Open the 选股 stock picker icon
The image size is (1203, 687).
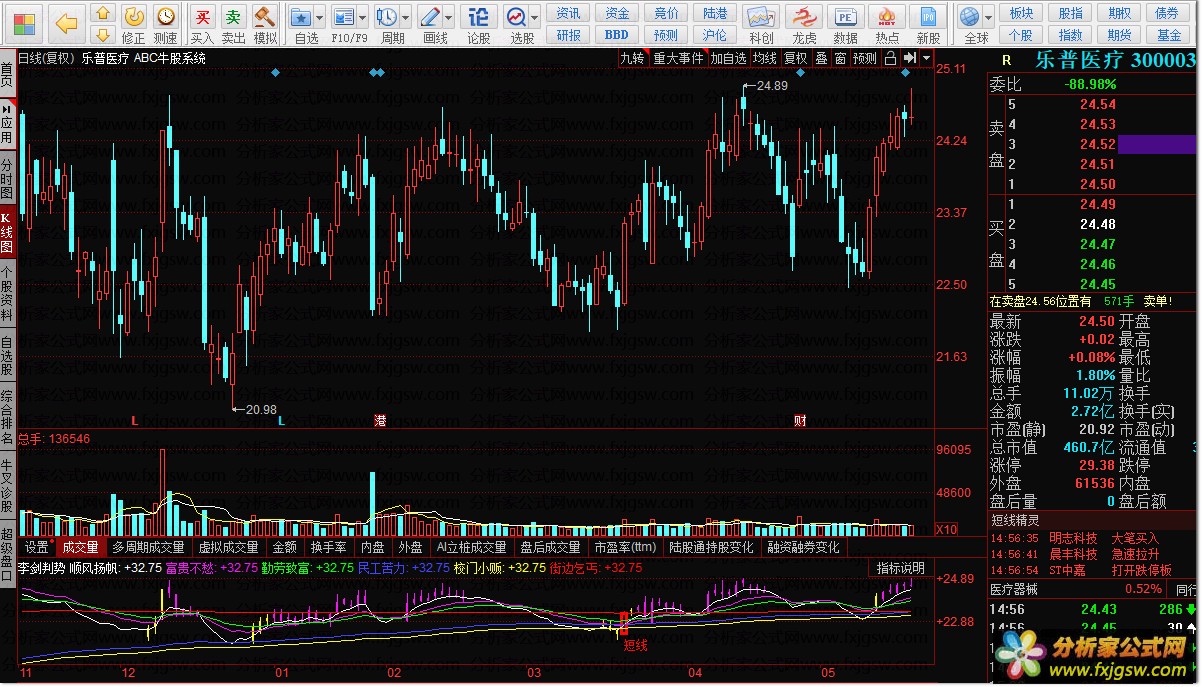(x=516, y=17)
